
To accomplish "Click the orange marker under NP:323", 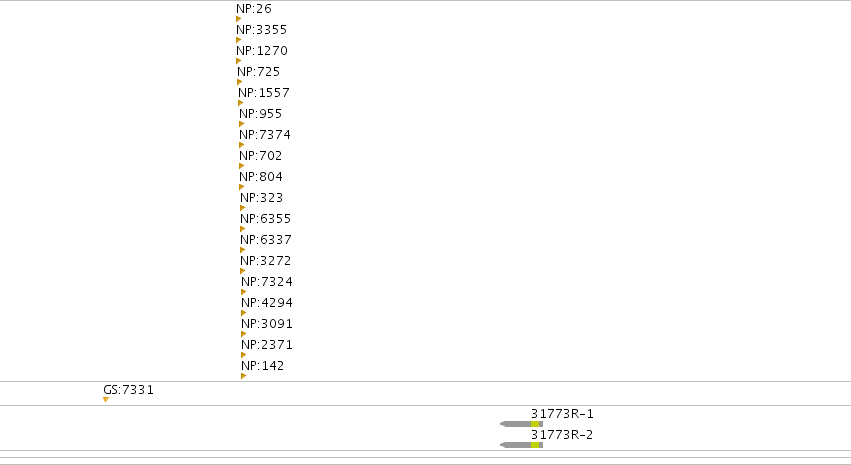I will point(243,208).
